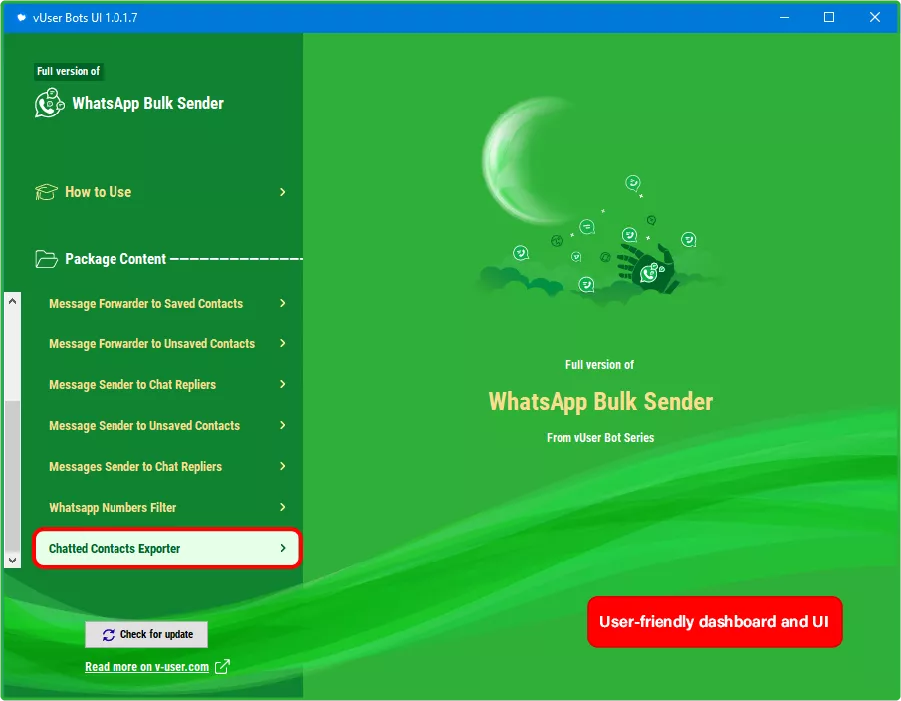Expand Chatted Contacts Exporter arrow
The width and height of the screenshot is (901, 701).
(x=283, y=548)
